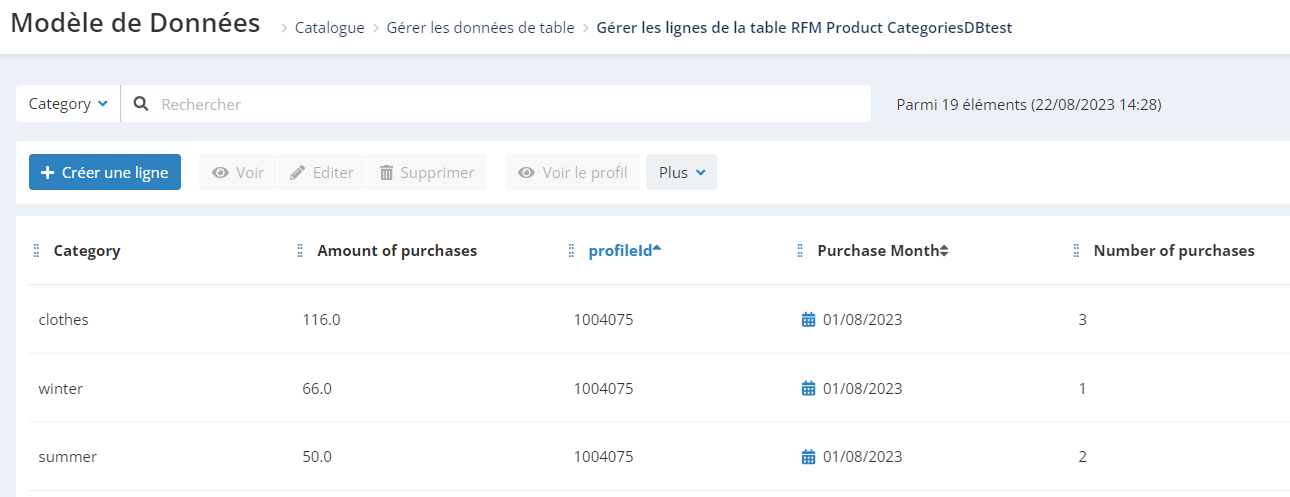
Task: Click the Voir le profil button
Action: (x=573, y=172)
